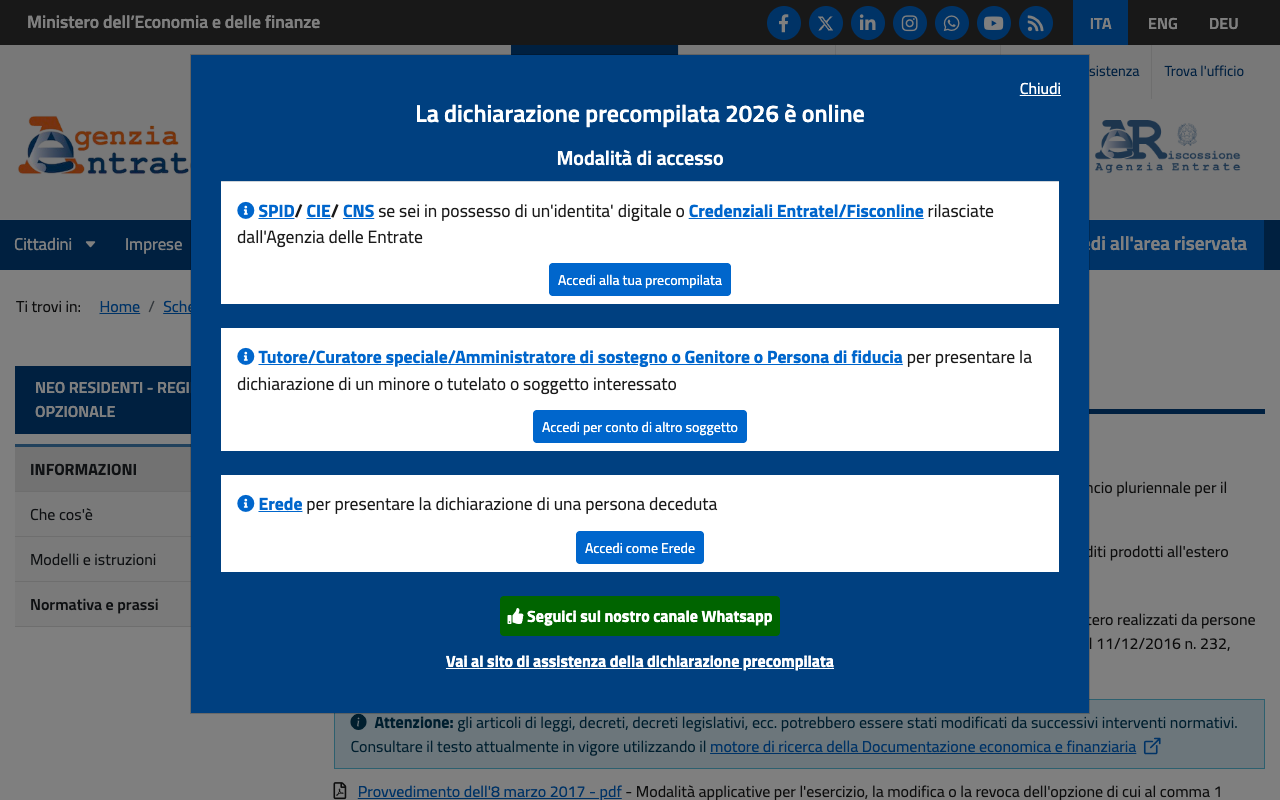
Task: Click the Accedi come Erede button
Action: click(640, 548)
